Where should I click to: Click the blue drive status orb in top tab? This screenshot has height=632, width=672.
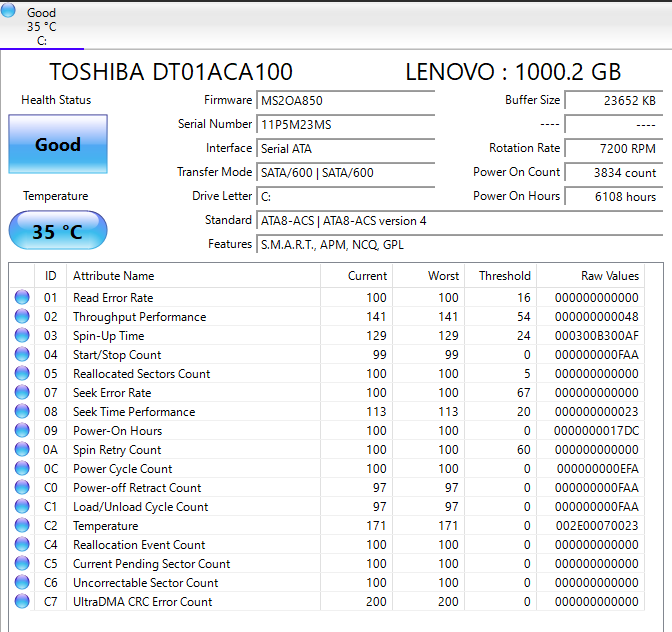tap(8, 10)
